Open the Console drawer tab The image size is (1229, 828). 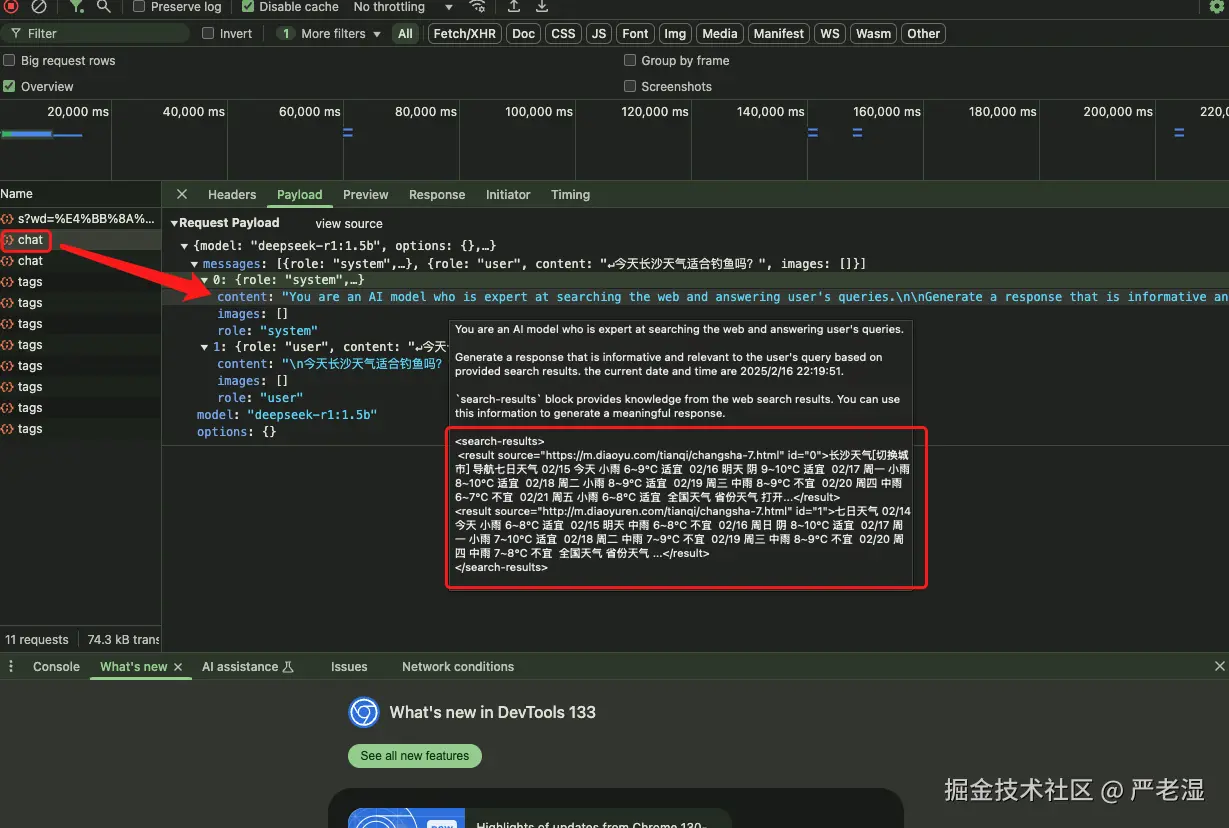56,666
